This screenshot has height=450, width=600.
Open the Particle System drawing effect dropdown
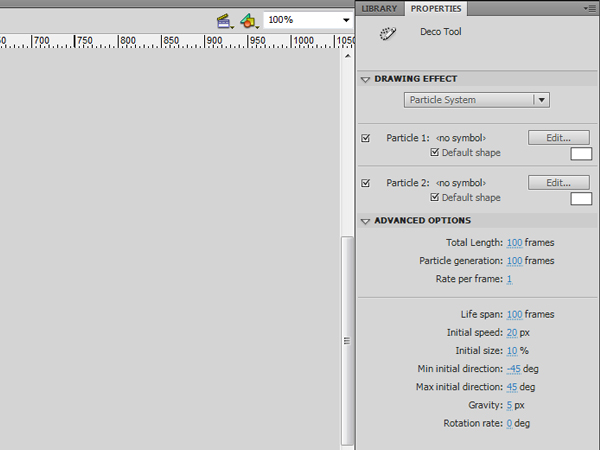pos(477,100)
